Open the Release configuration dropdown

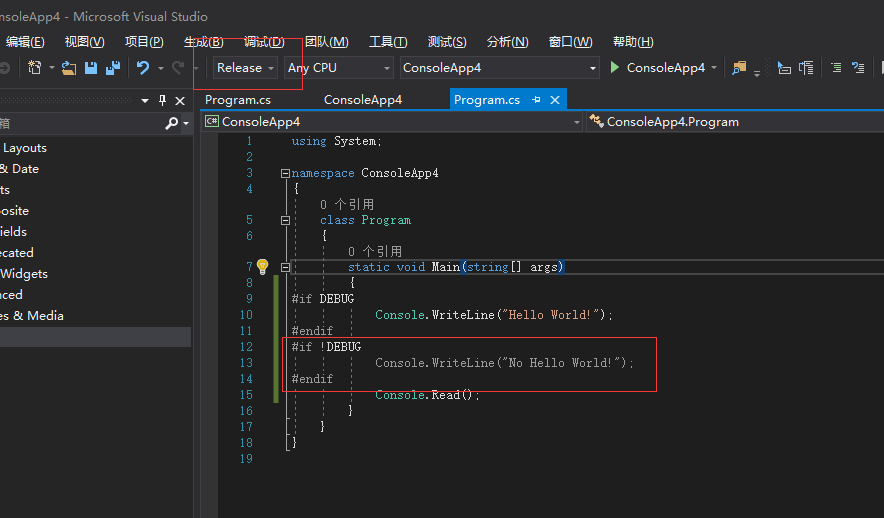(x=245, y=68)
